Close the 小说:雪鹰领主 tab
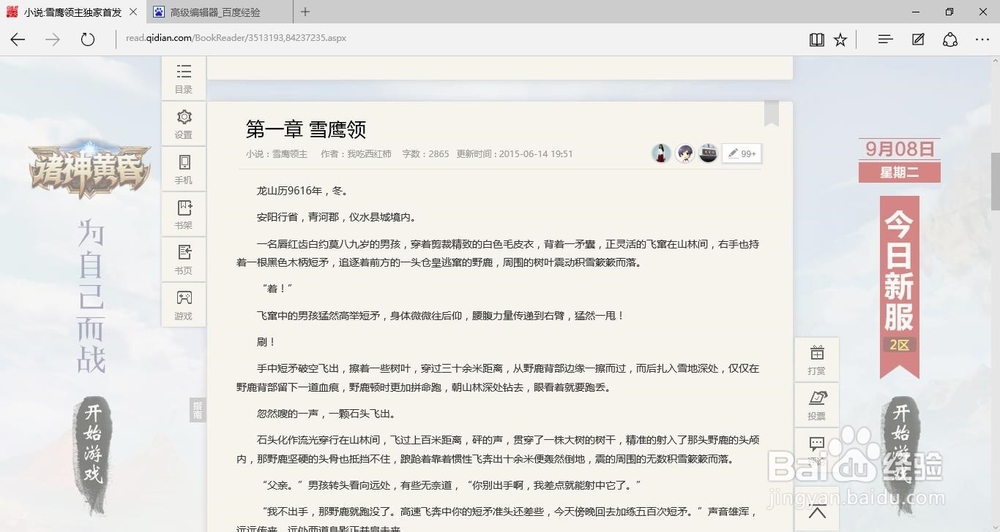Screen dimensions: 1000x532 pos(133,12)
